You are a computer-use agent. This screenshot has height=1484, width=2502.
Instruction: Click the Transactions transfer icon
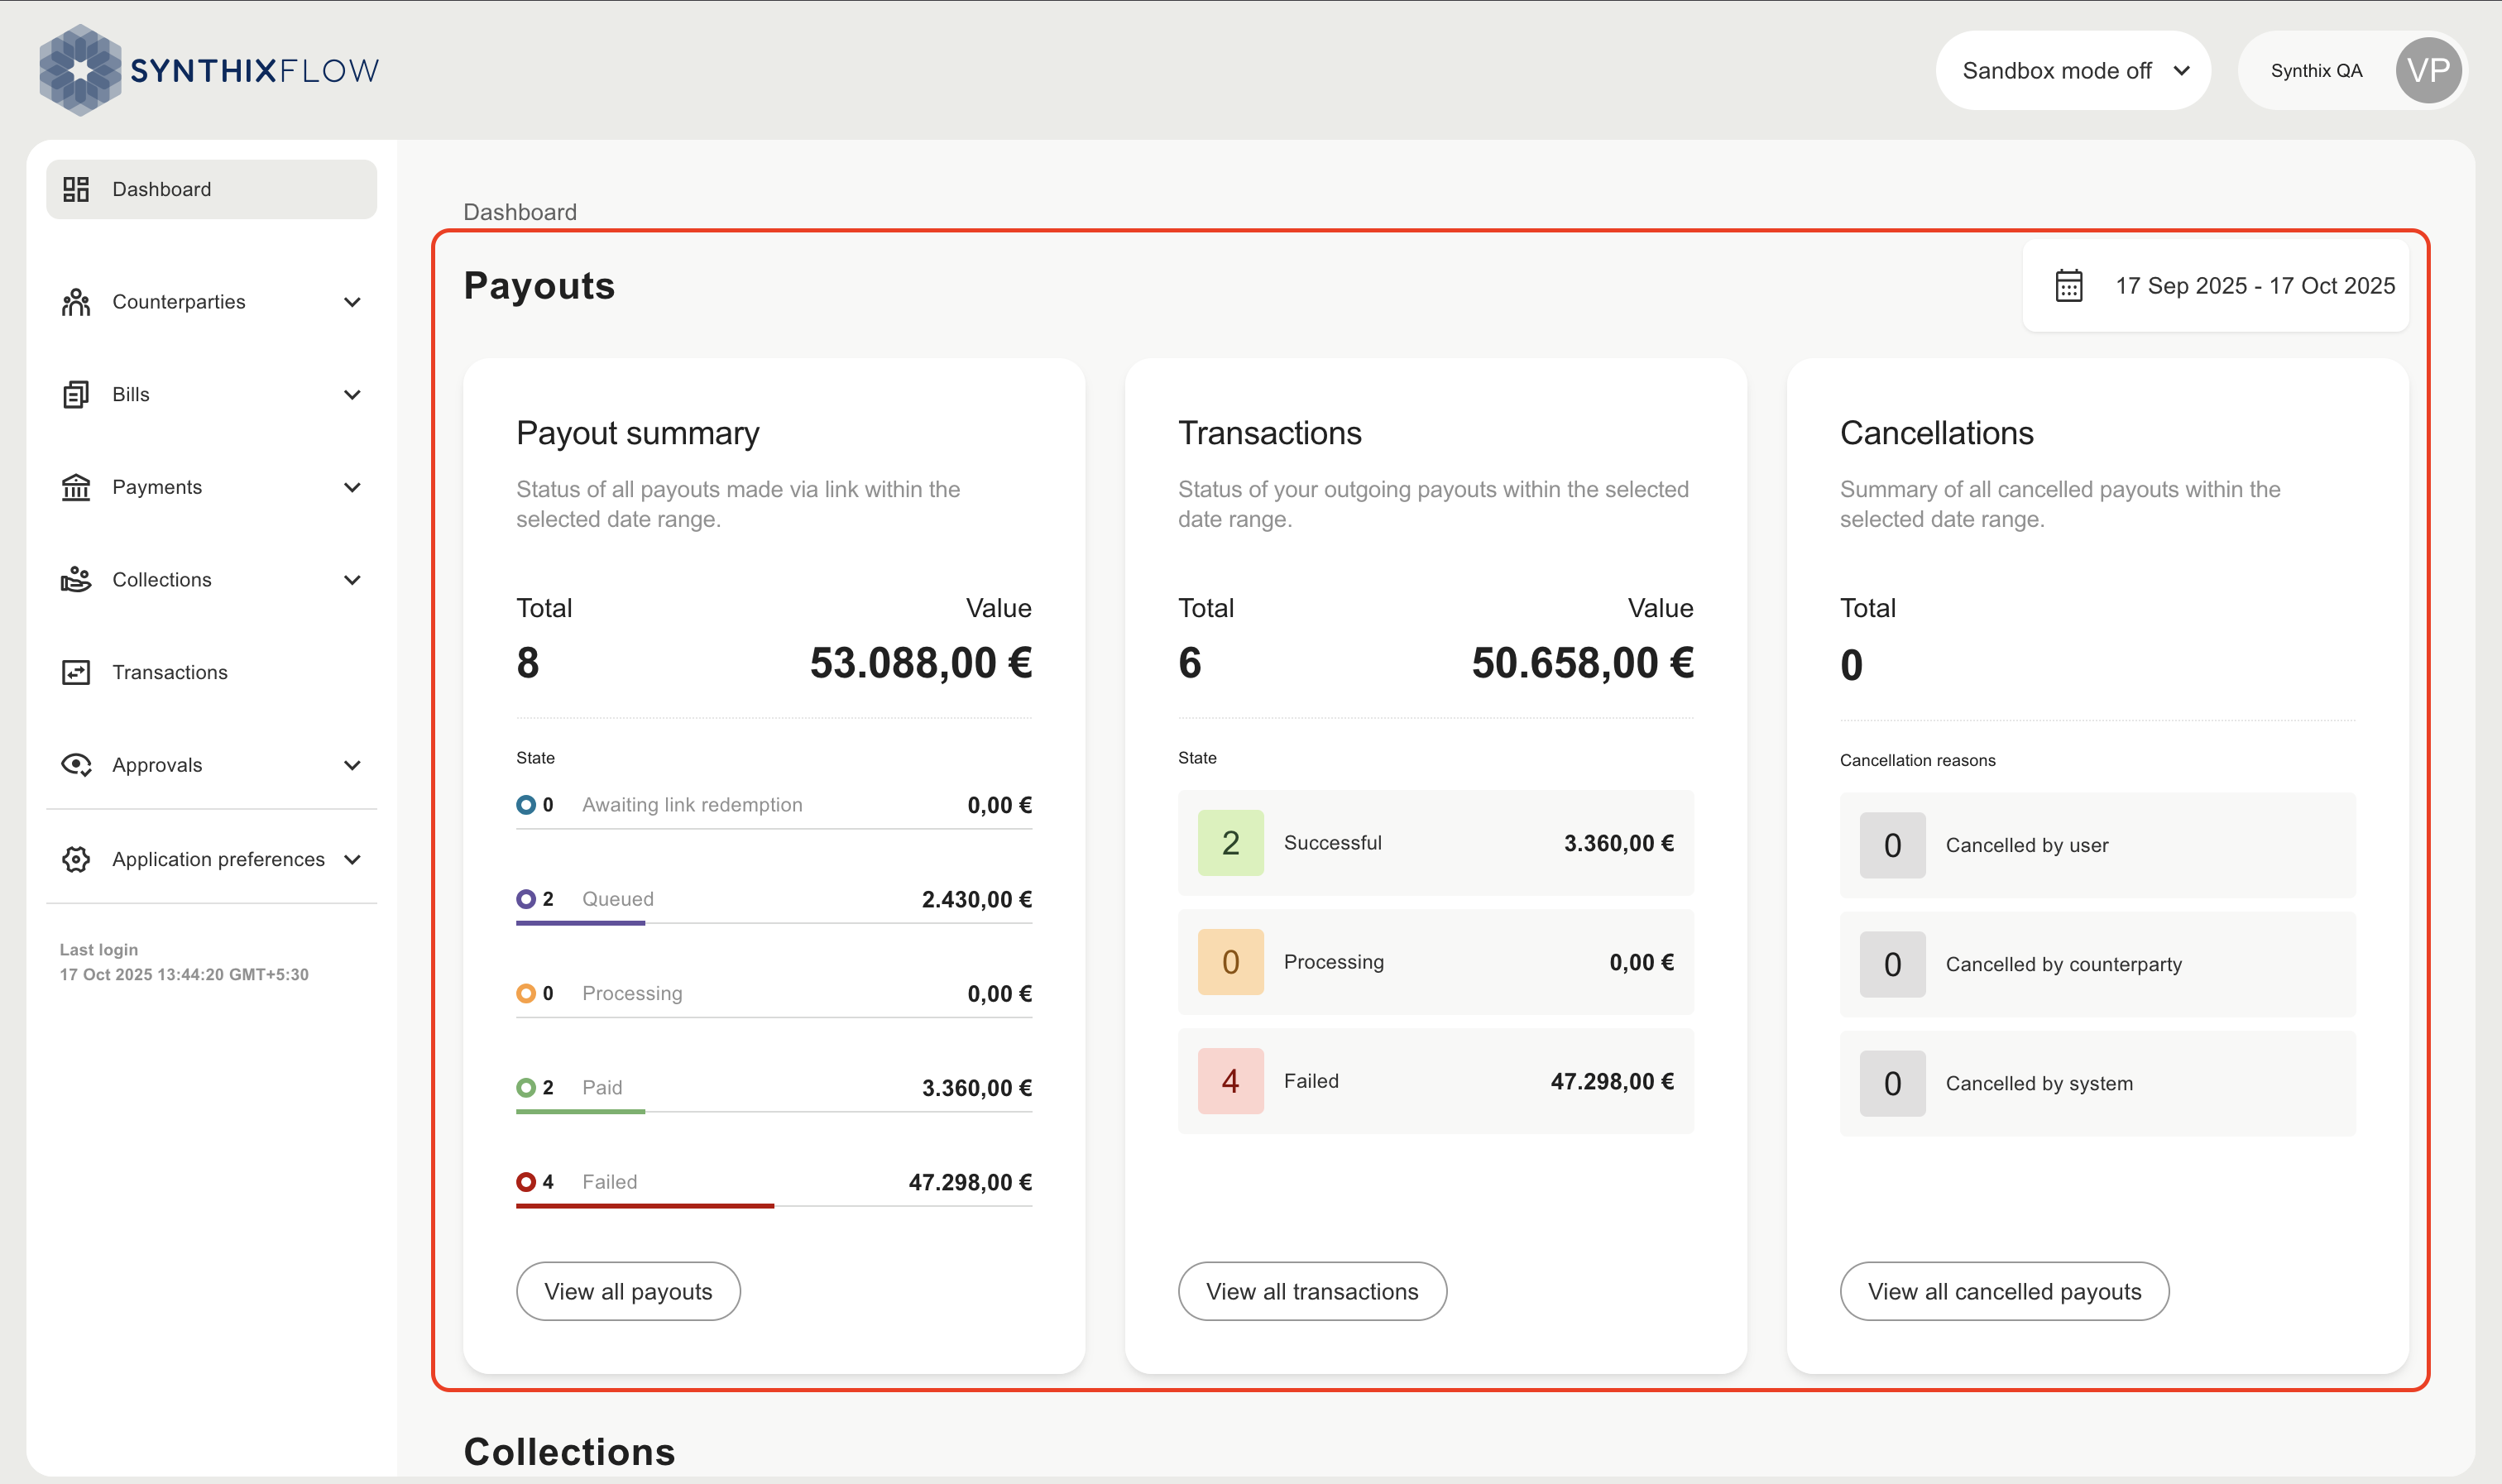tap(76, 672)
